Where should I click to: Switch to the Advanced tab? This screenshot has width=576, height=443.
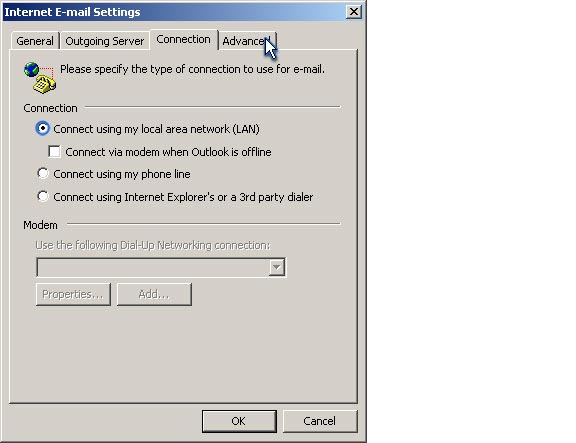(247, 41)
